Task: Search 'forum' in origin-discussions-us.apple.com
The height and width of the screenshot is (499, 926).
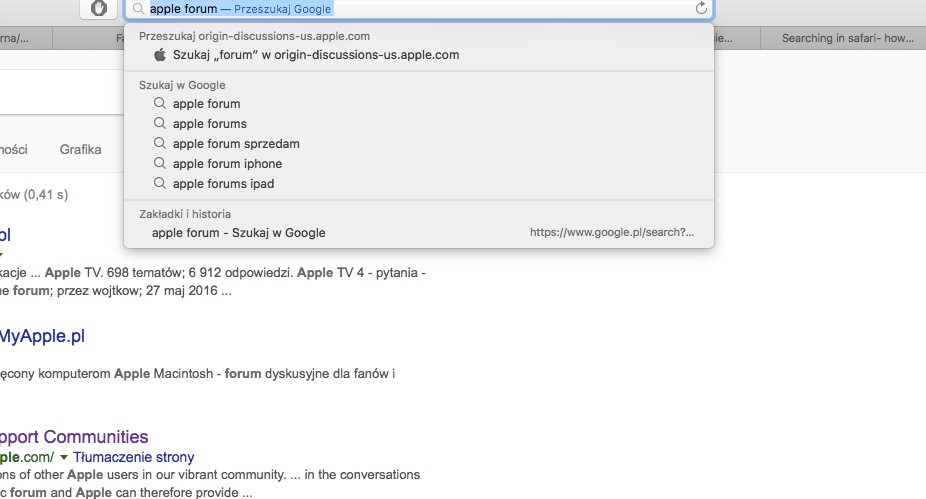Action: (x=419, y=55)
